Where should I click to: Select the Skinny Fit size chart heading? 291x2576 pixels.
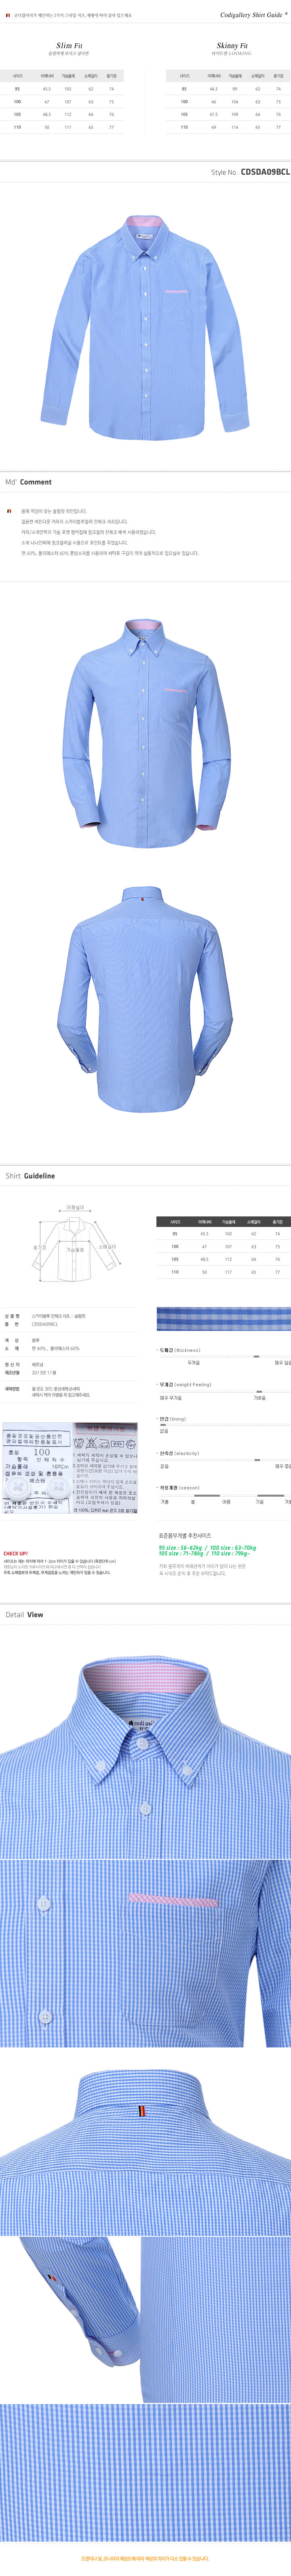(231, 46)
